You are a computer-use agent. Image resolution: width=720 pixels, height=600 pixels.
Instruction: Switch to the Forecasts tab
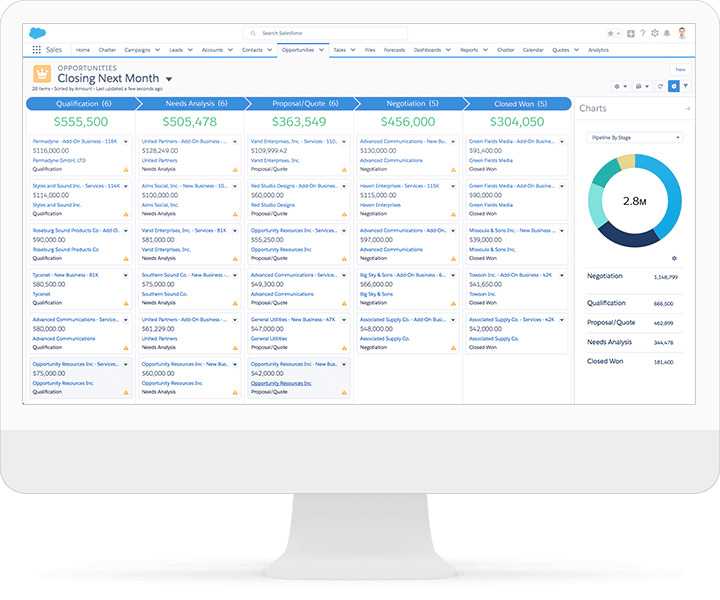[x=394, y=49]
